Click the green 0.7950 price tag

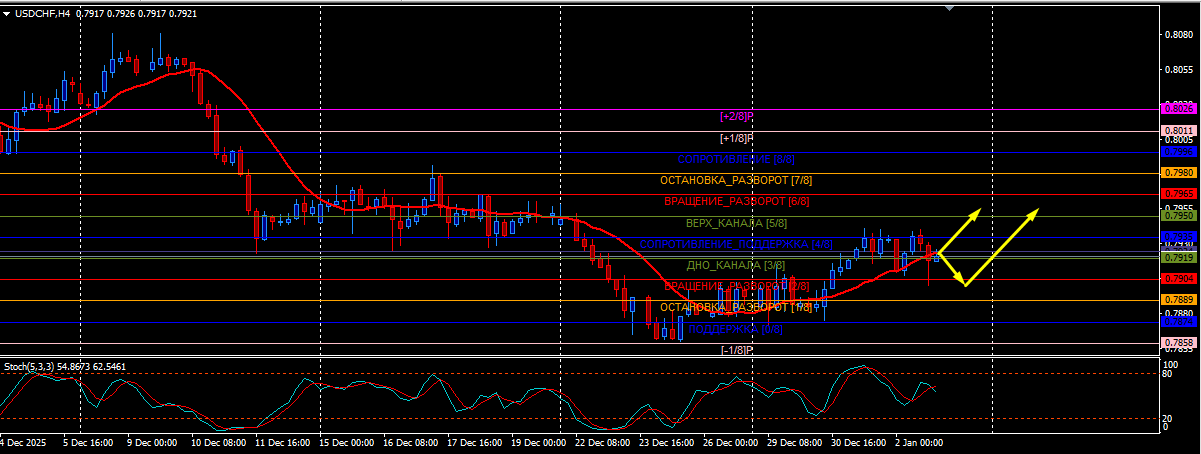pyautogui.click(x=1179, y=215)
